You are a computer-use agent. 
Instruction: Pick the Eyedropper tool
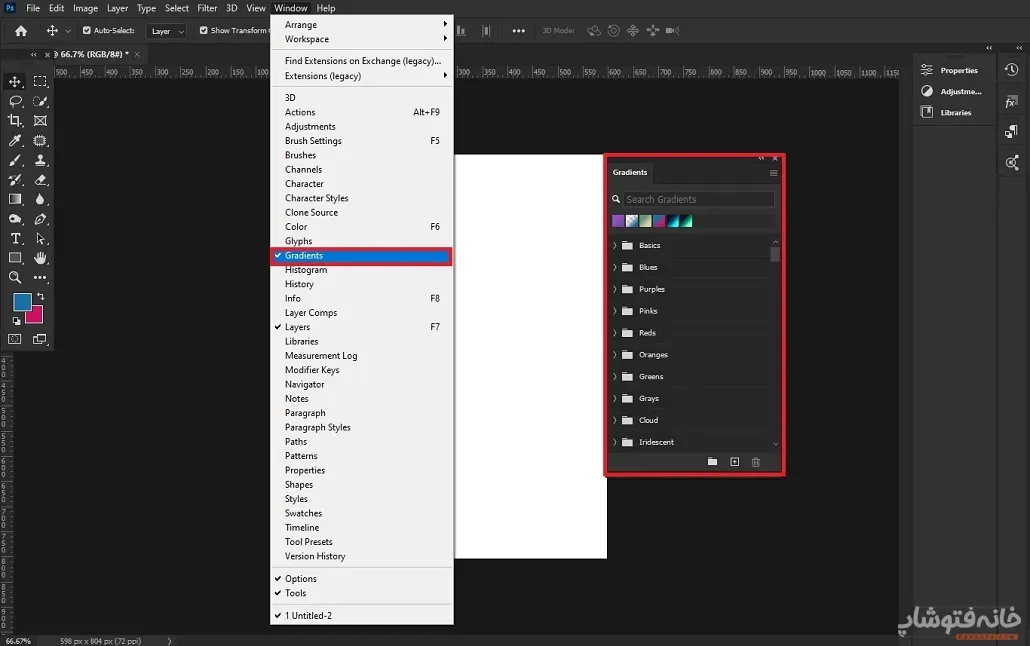pos(15,141)
